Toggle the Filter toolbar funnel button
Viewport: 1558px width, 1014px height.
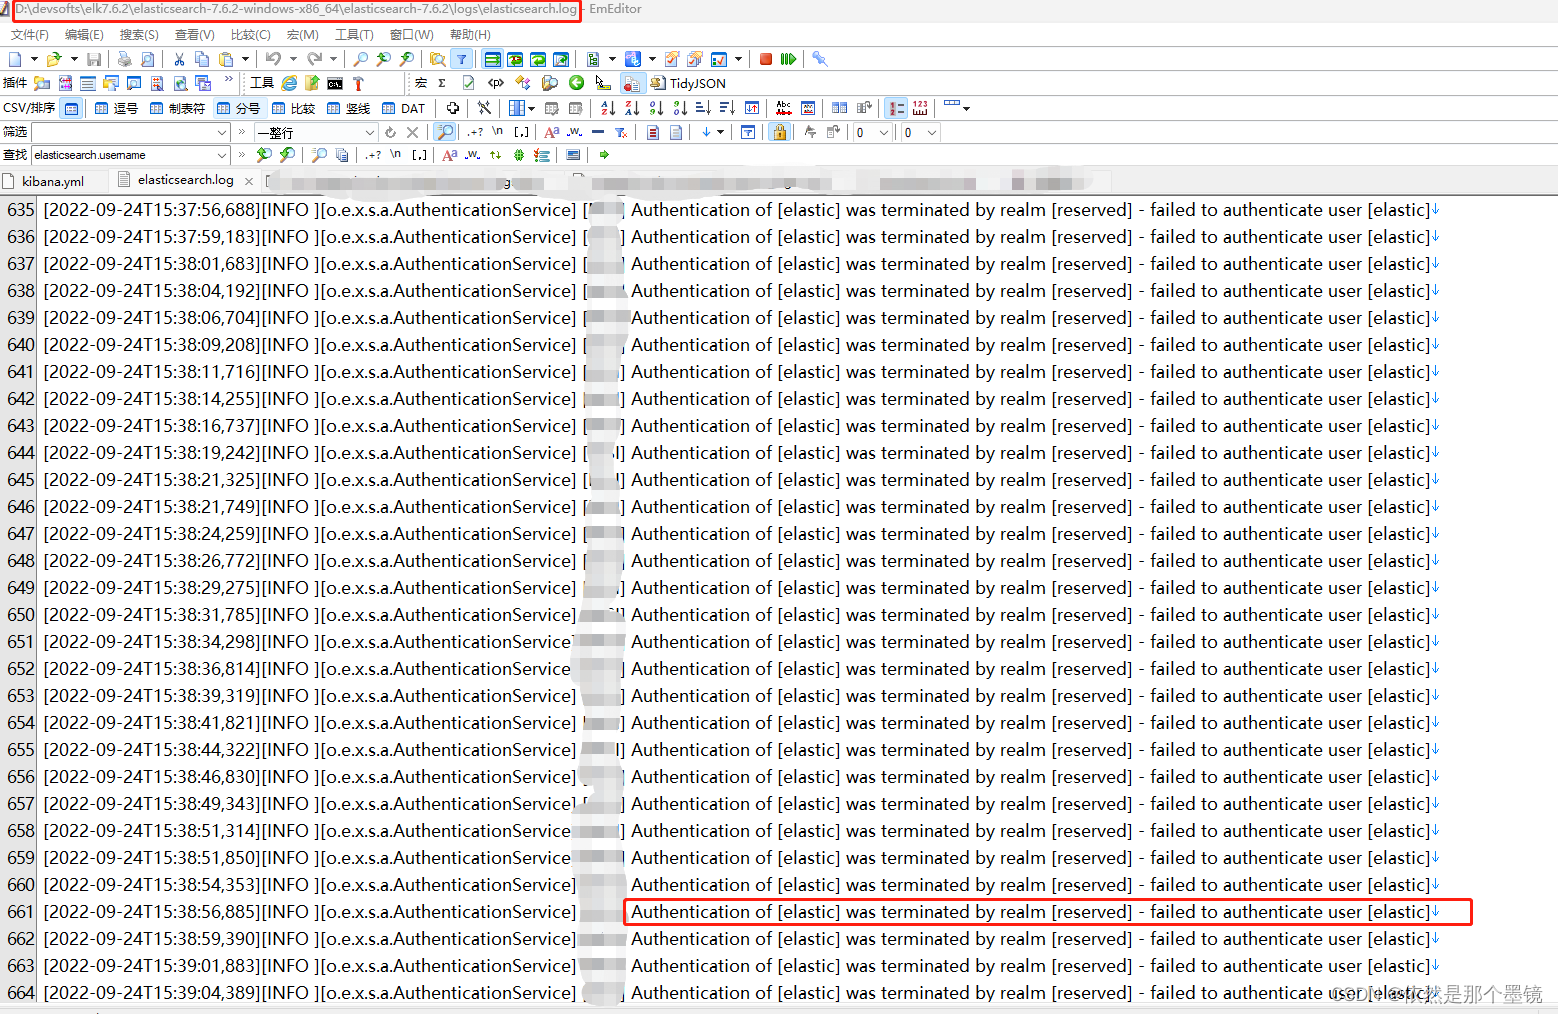461,59
